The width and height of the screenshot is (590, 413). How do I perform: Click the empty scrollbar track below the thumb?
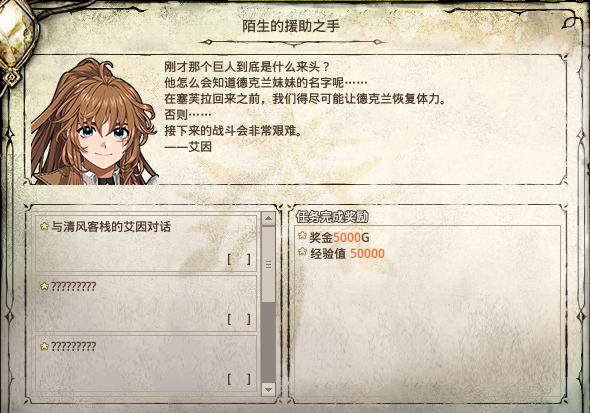(268, 342)
